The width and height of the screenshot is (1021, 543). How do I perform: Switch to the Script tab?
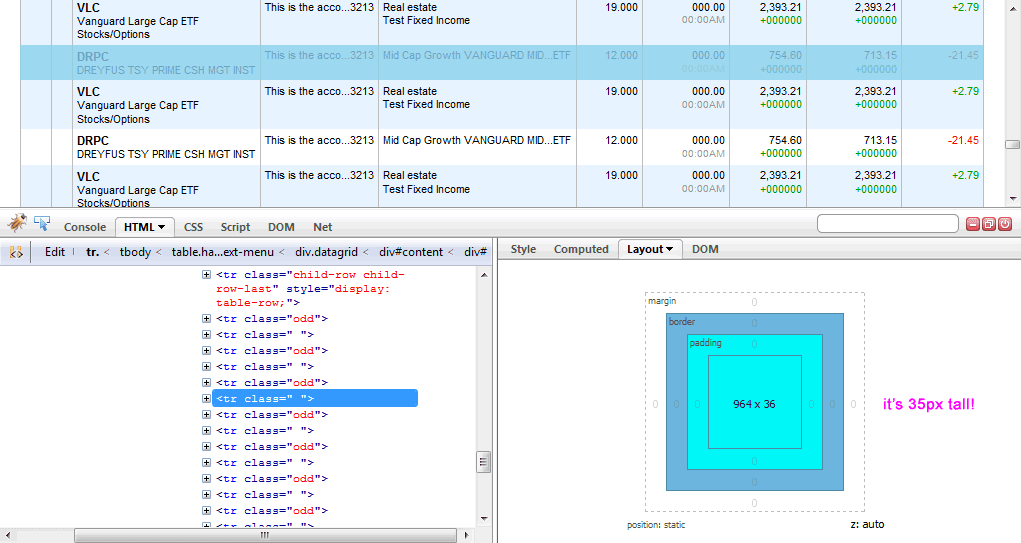click(x=235, y=227)
